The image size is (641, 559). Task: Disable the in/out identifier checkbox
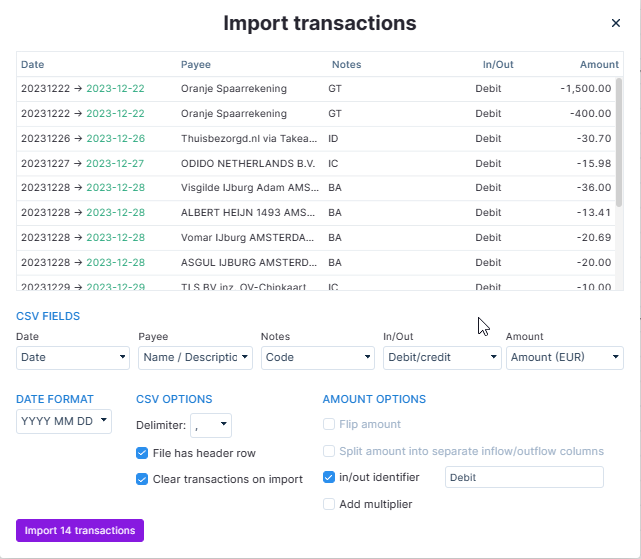coord(329,477)
